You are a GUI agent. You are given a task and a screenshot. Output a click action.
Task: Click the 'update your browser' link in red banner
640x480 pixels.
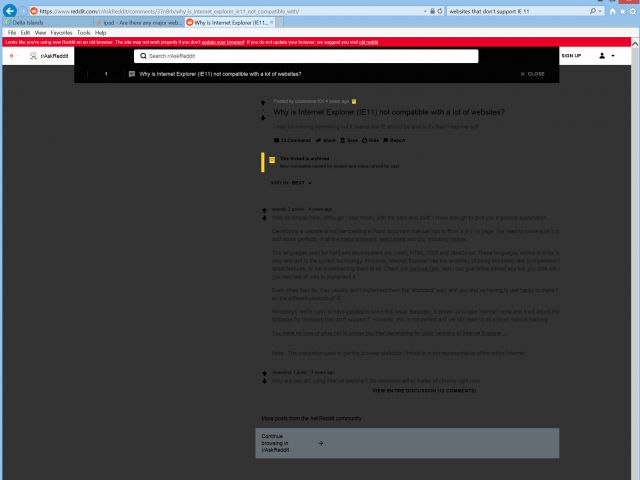pos(223,42)
